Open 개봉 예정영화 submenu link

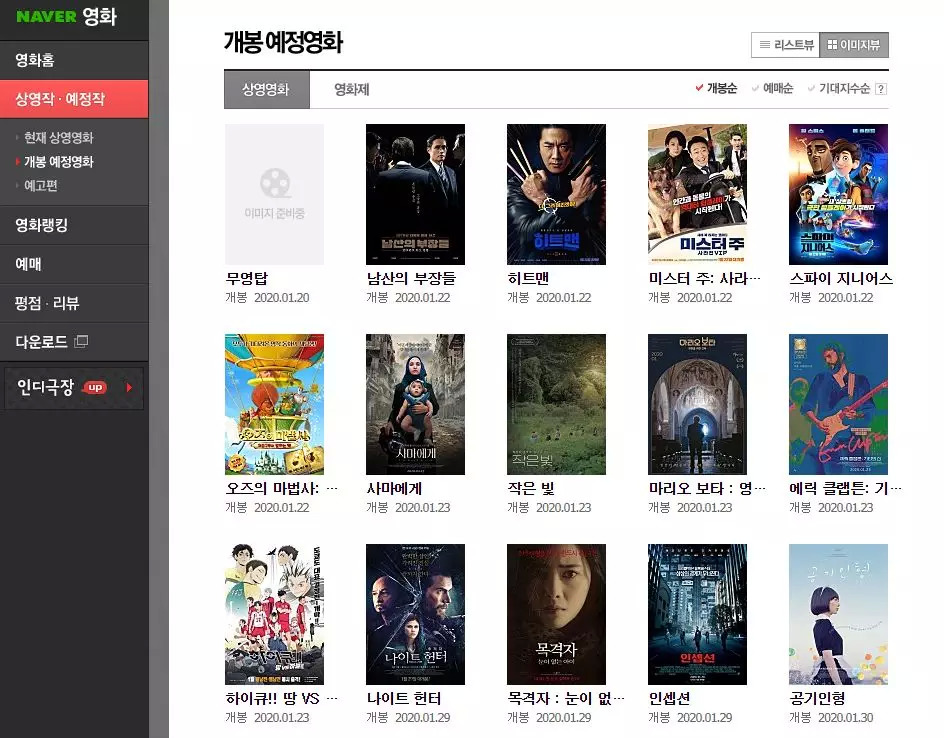point(58,162)
